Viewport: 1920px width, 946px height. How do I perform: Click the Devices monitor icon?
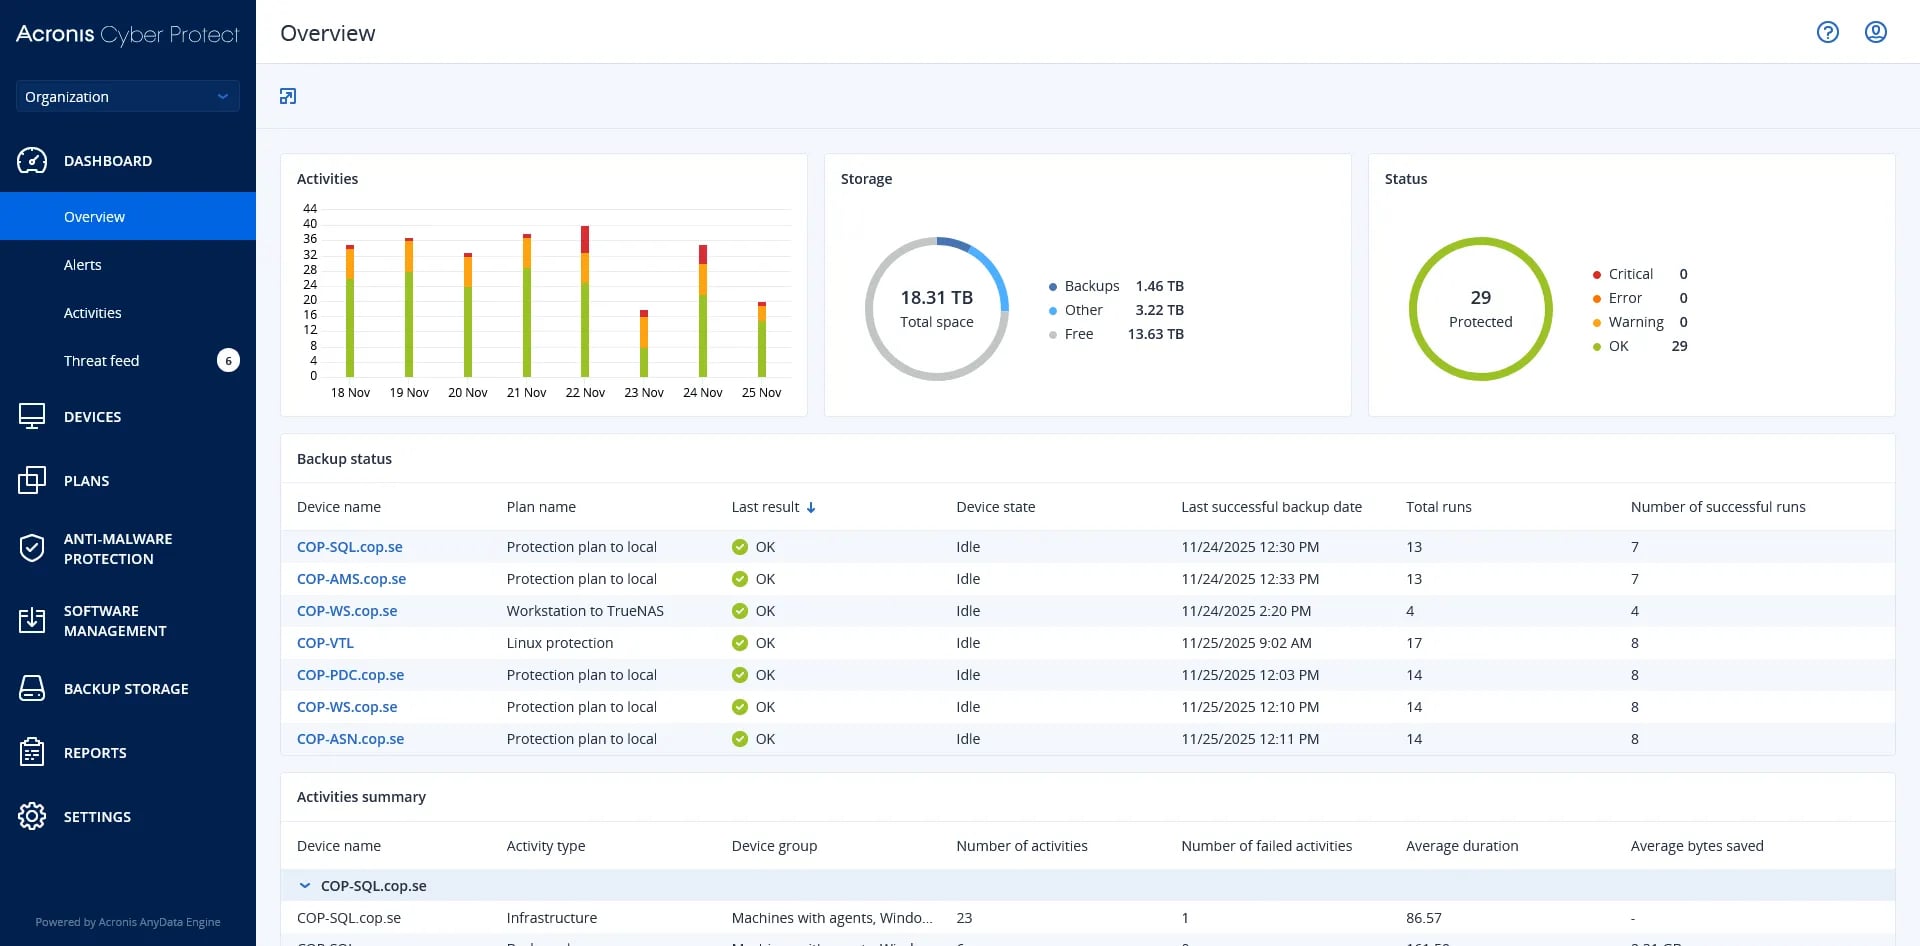pyautogui.click(x=32, y=417)
